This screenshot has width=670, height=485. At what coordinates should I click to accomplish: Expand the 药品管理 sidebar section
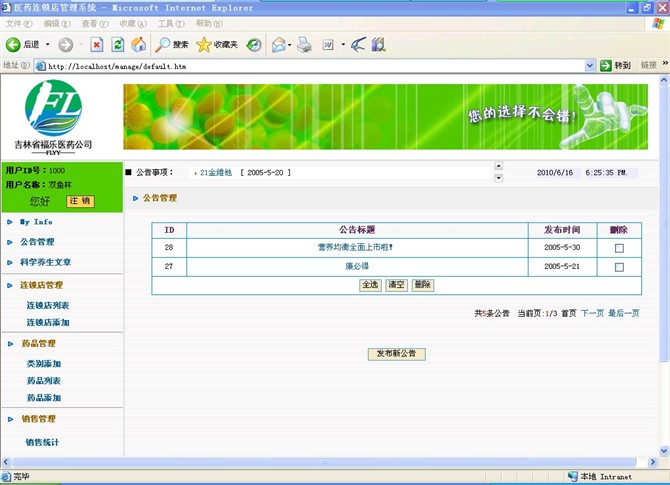pos(39,344)
